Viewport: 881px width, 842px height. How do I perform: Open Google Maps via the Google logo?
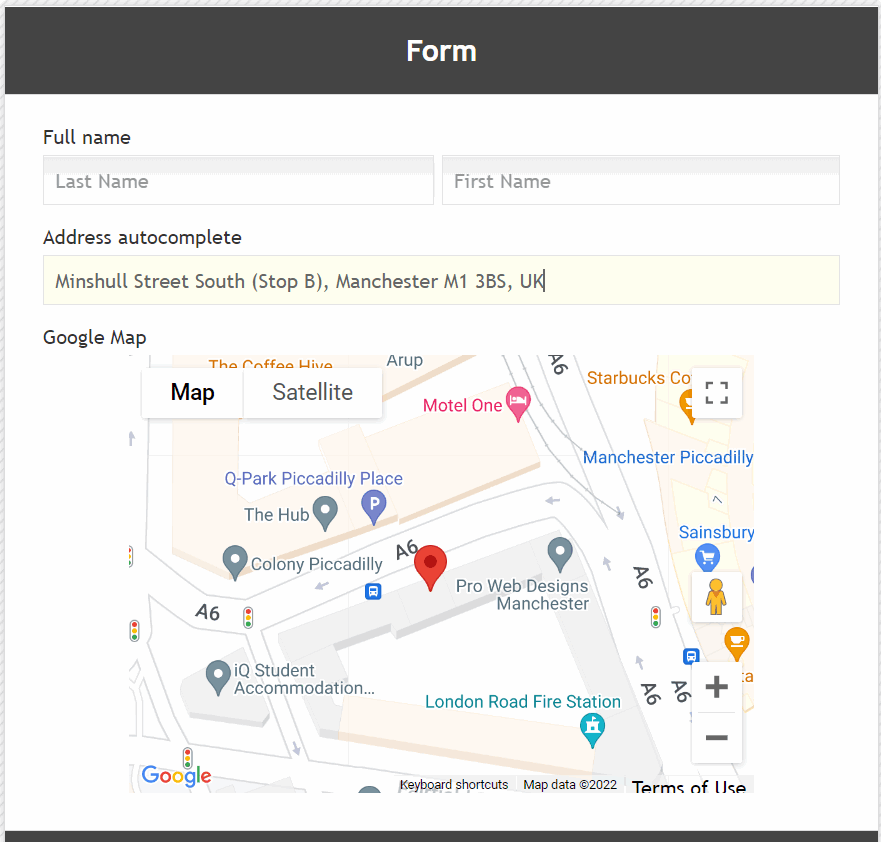(x=175, y=776)
